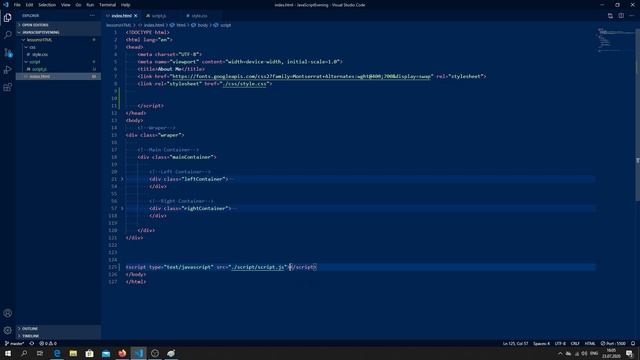The image size is (640, 360).
Task: Open the Search view in activity bar
Action: [7, 35]
